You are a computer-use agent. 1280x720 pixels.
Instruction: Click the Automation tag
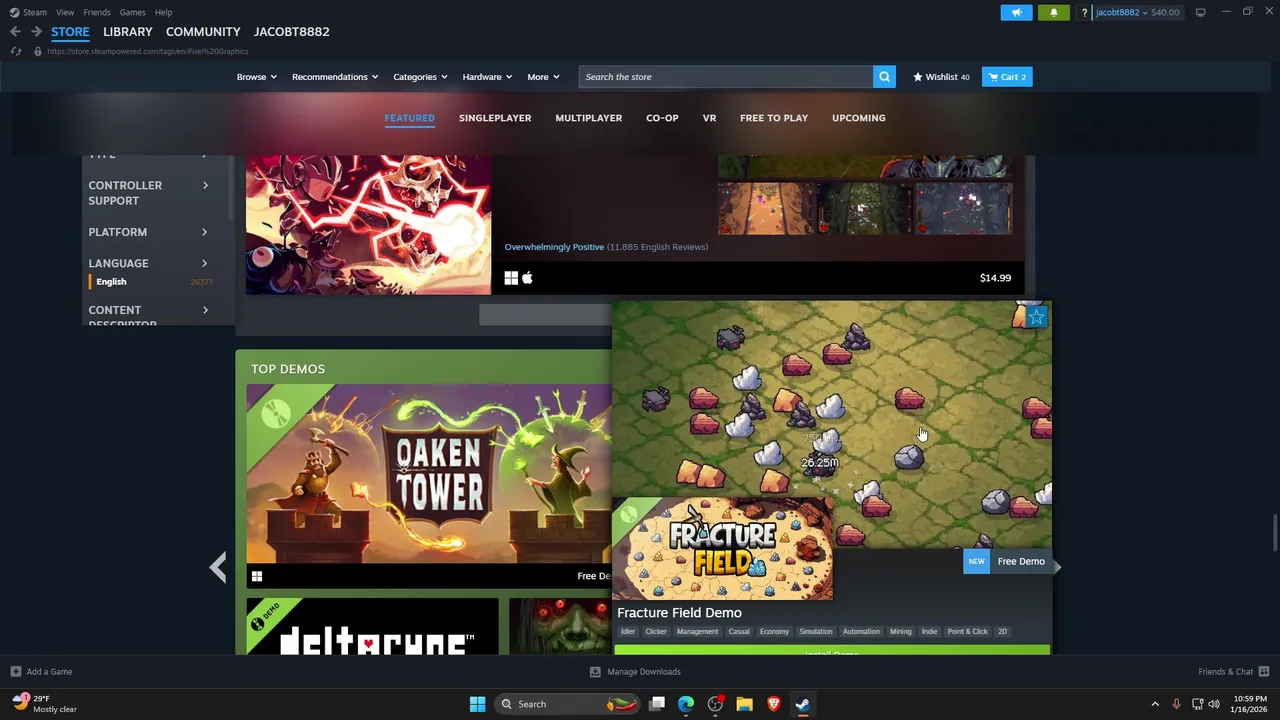point(861,632)
